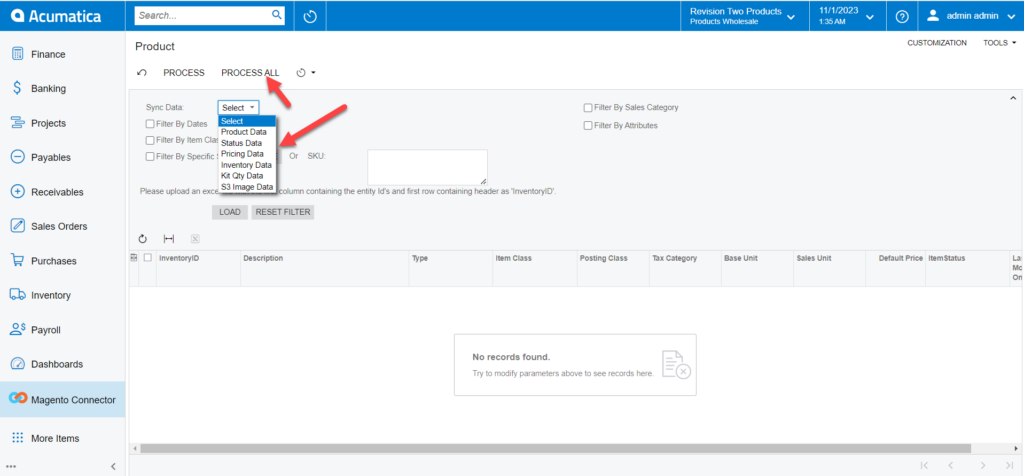1024x476 pixels.
Task: Open the Tools dropdown menu
Action: tap(1000, 42)
